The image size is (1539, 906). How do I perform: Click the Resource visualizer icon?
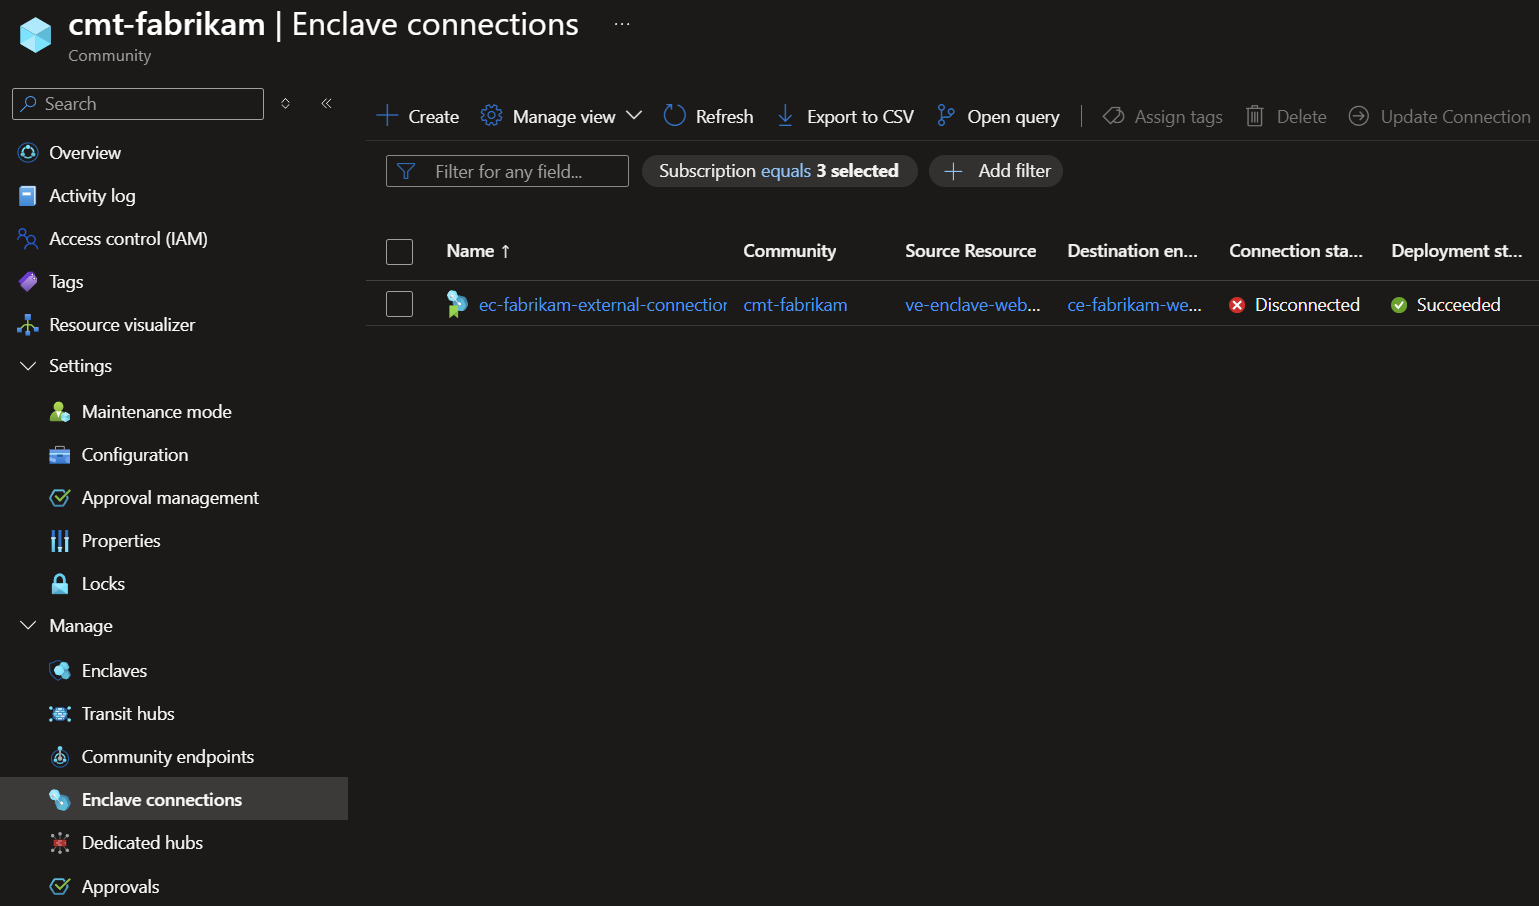[x=28, y=325]
